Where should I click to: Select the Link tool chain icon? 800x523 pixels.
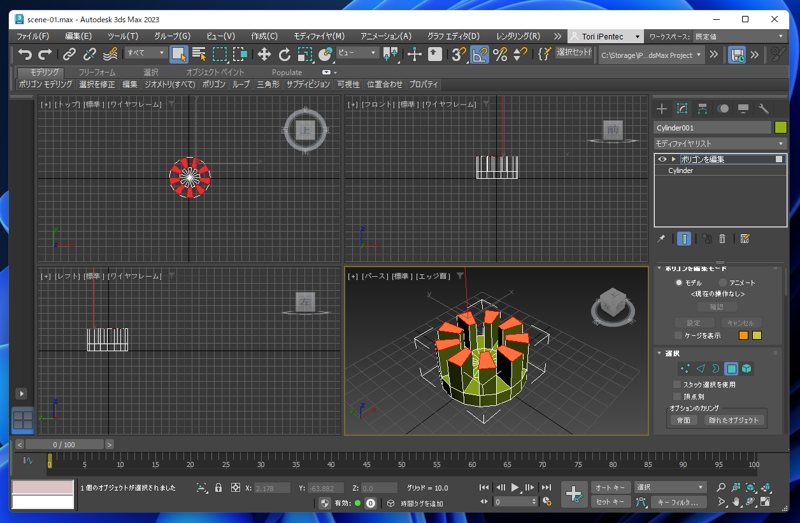(69, 54)
